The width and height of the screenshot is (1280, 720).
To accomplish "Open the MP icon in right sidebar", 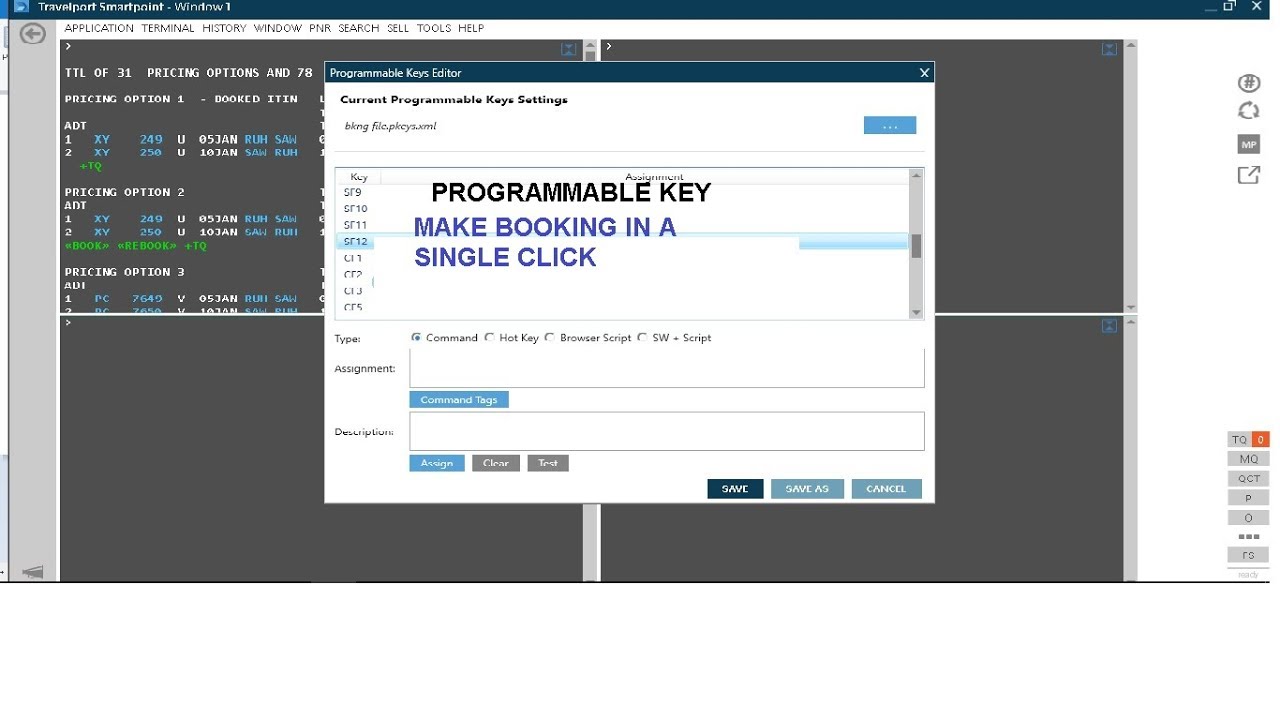I will [x=1249, y=144].
